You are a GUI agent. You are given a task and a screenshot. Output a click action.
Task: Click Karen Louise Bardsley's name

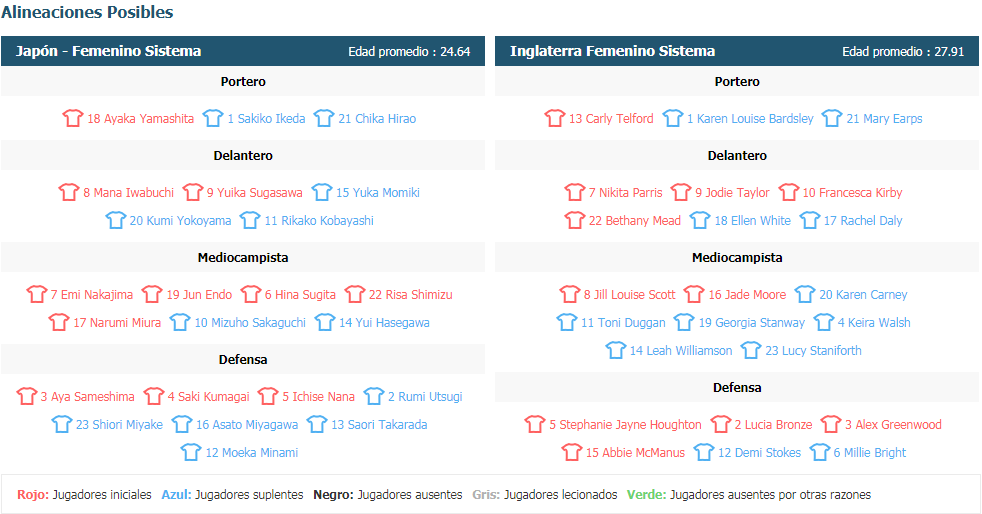coord(750,118)
